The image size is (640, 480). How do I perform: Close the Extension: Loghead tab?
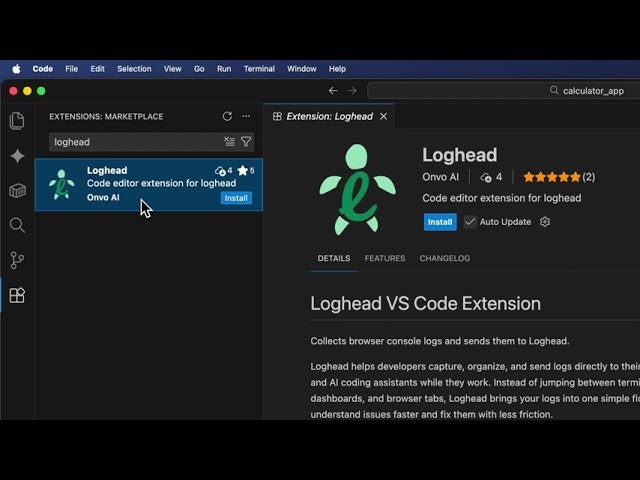pyautogui.click(x=383, y=116)
